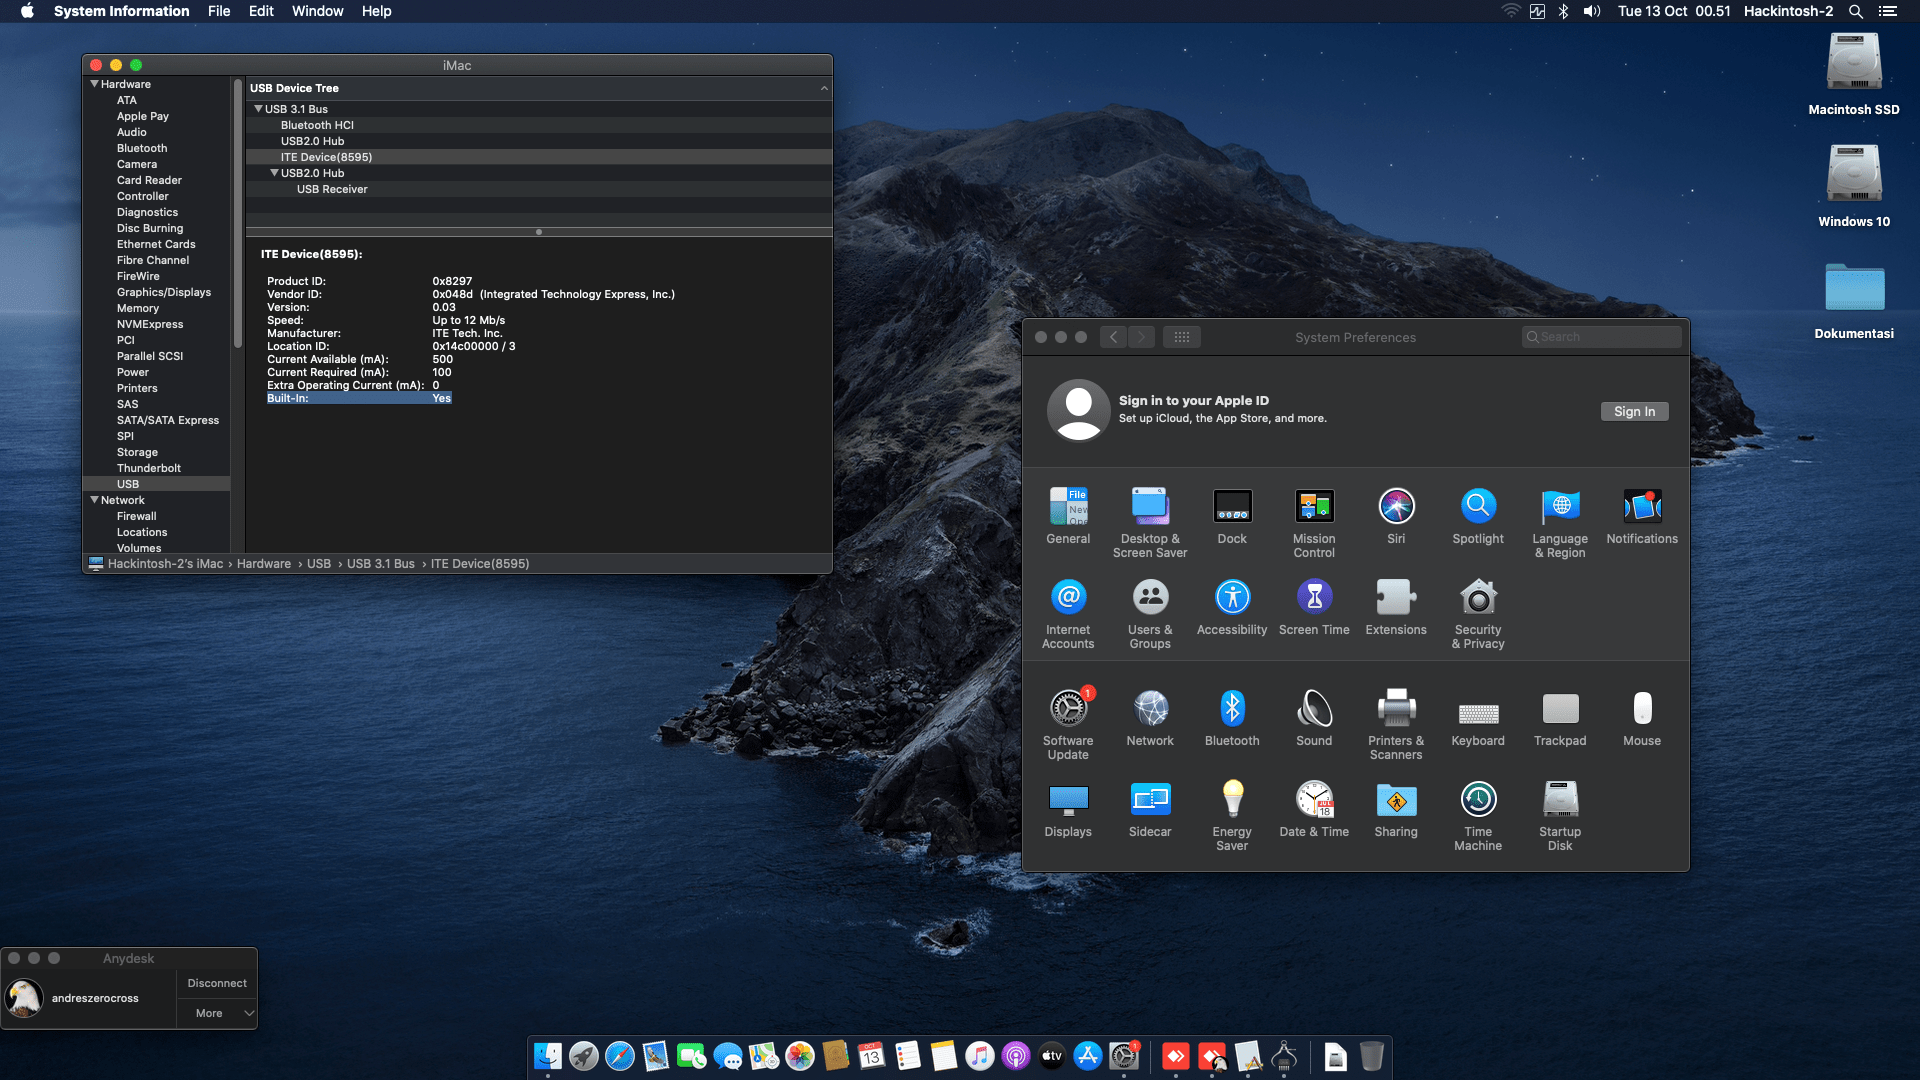Open Printers & Scanners preferences
The width and height of the screenshot is (1920, 1080).
(x=1396, y=725)
